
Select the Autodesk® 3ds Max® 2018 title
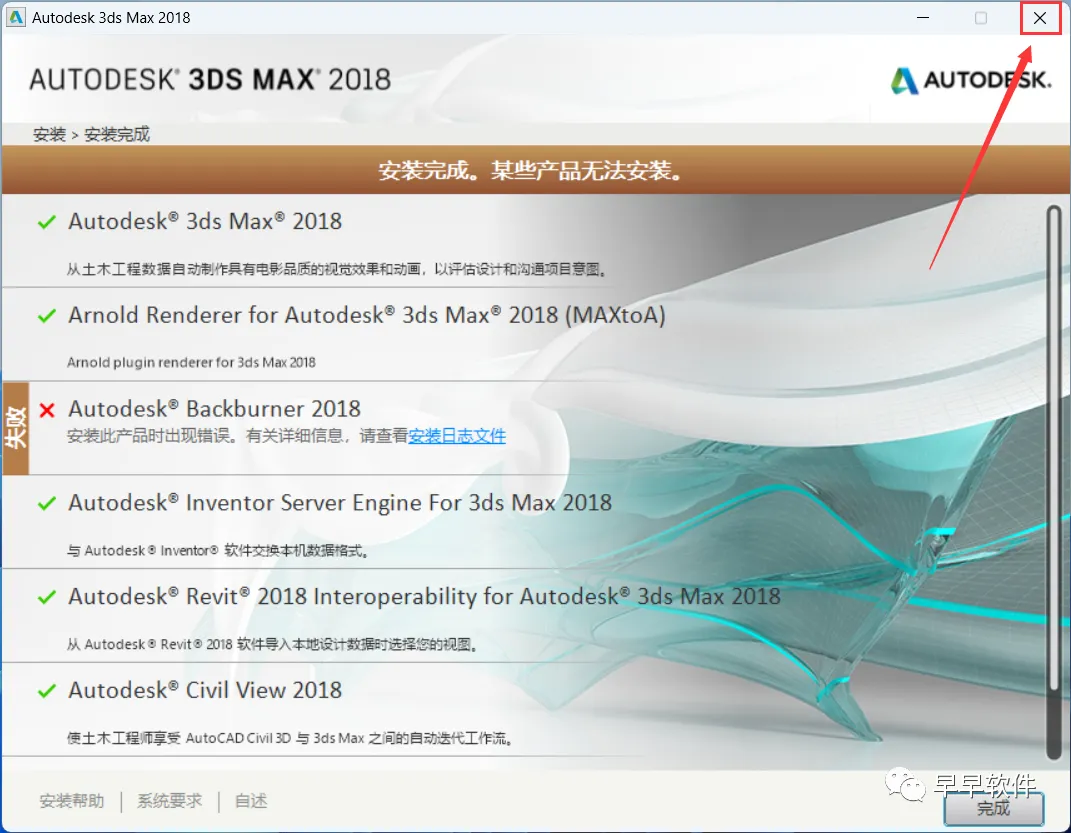pos(205,221)
